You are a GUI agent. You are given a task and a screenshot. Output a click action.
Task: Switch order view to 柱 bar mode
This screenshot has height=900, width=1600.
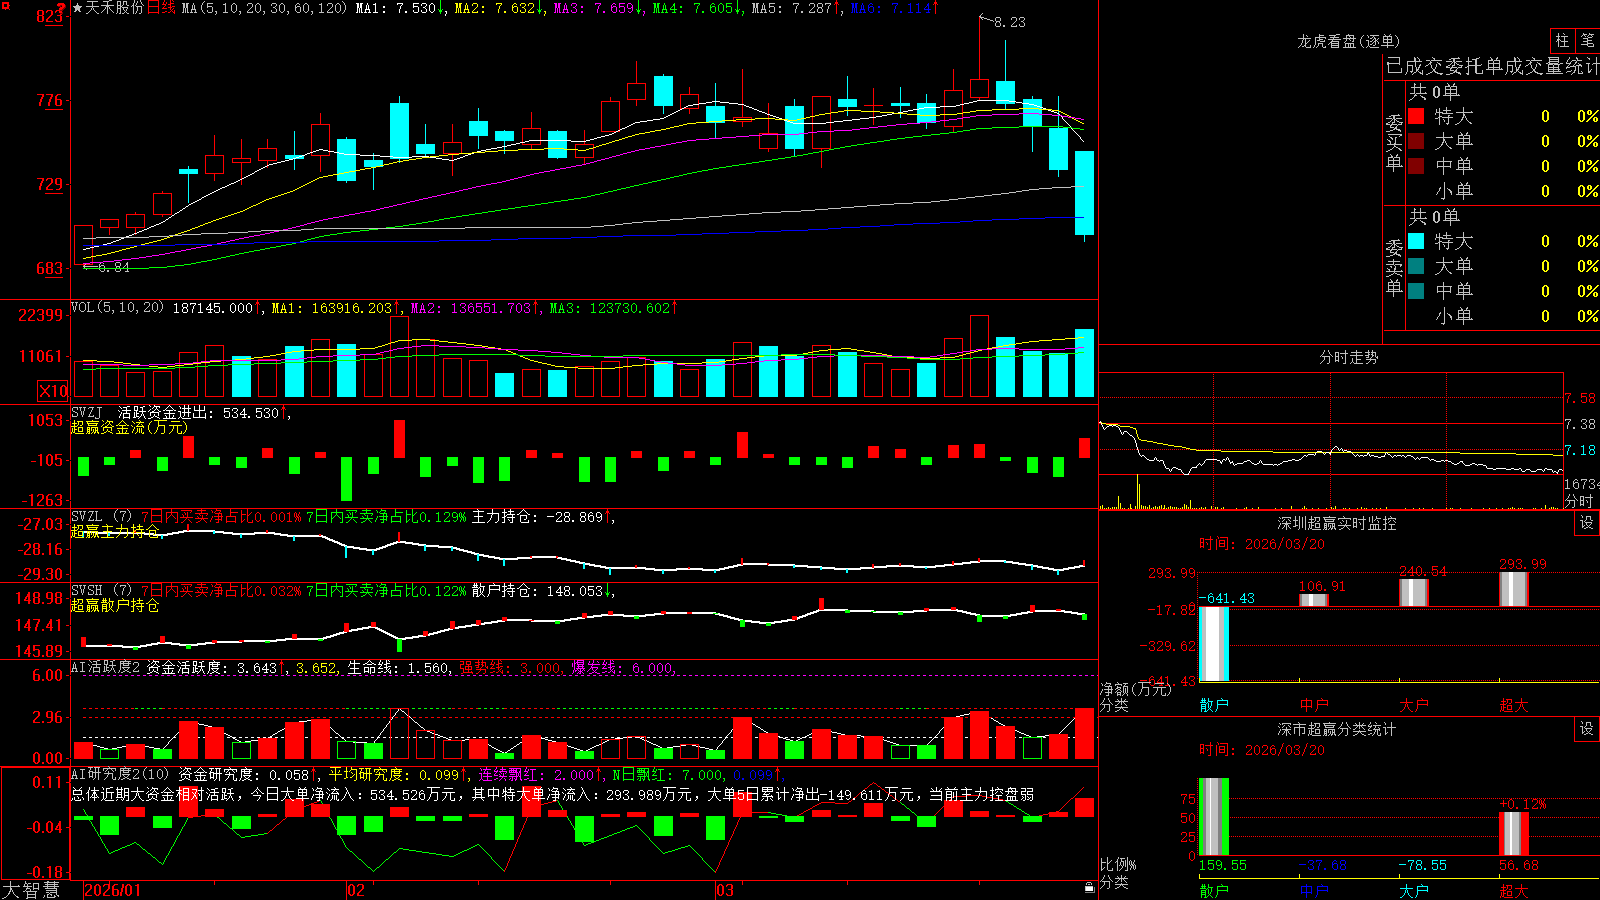click(x=1562, y=41)
